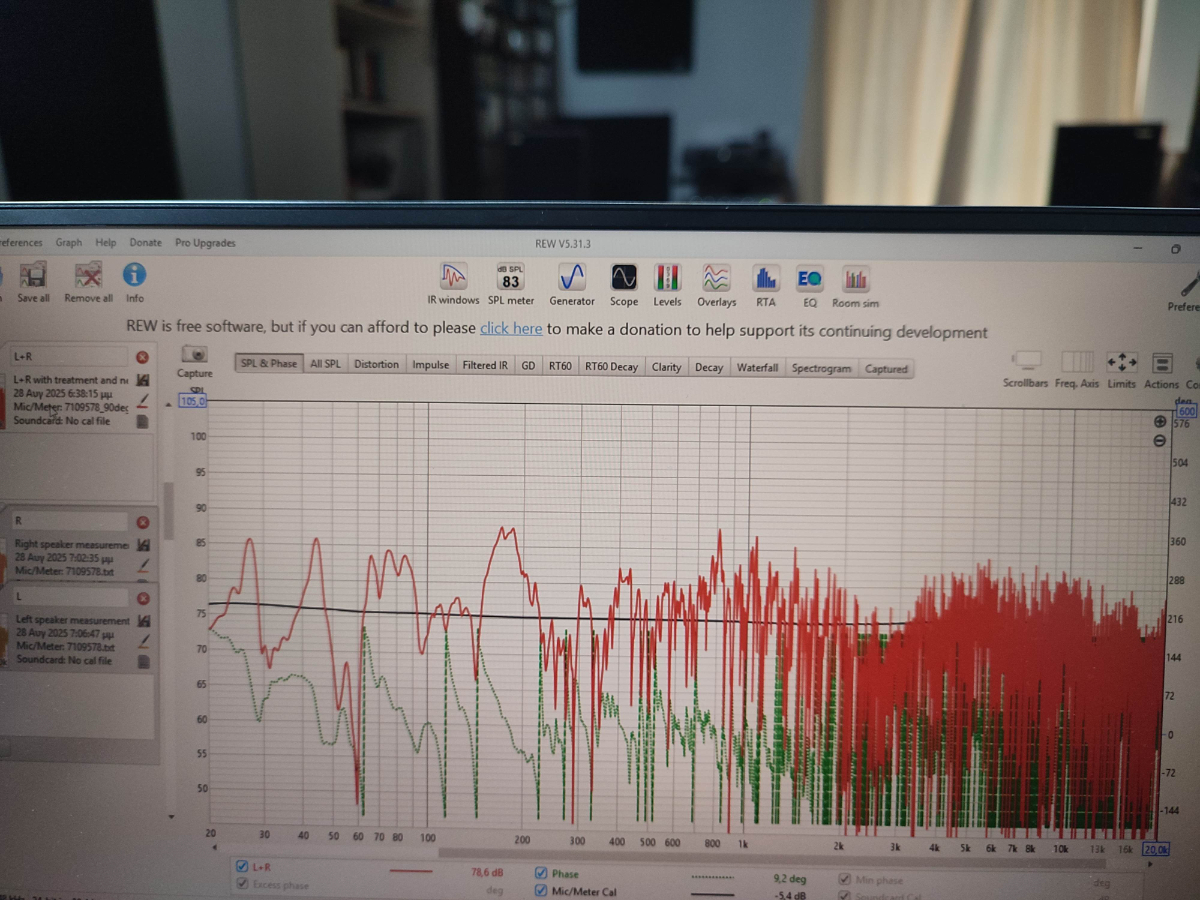Open the graph Limits panel
Viewport: 1200px width, 900px height.
[1121, 363]
